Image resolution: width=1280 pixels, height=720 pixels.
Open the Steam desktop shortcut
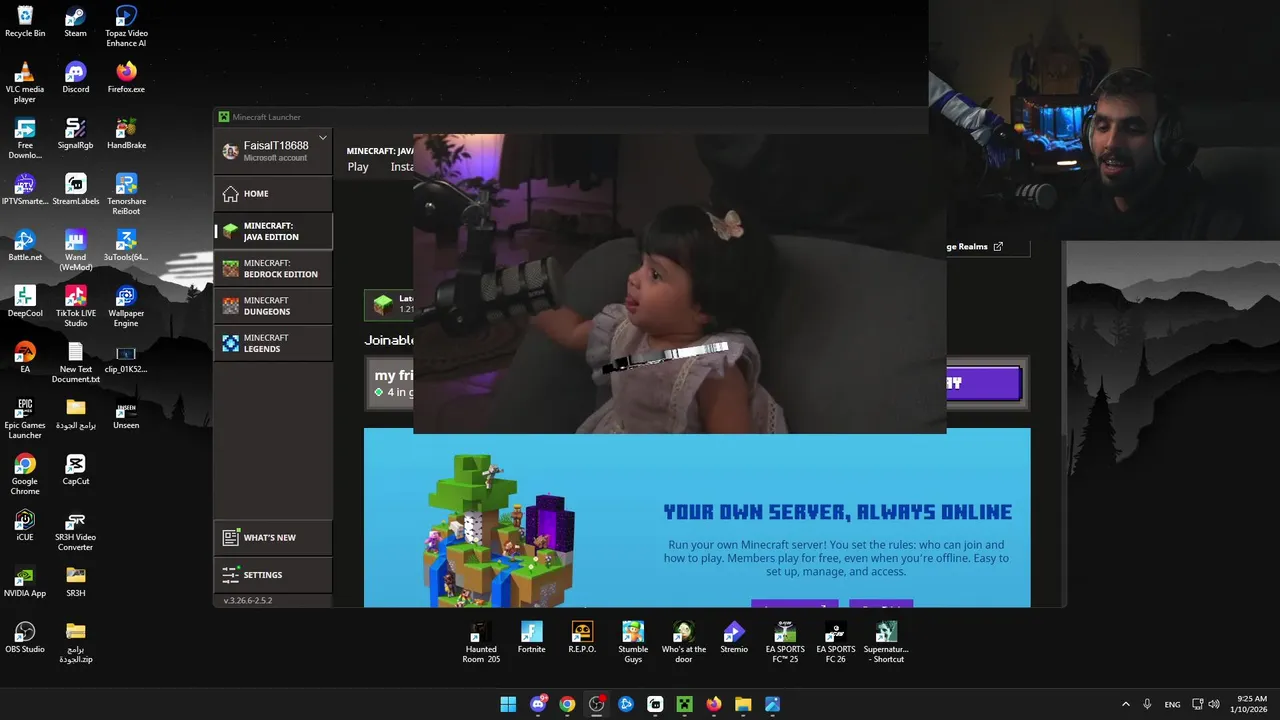click(76, 21)
